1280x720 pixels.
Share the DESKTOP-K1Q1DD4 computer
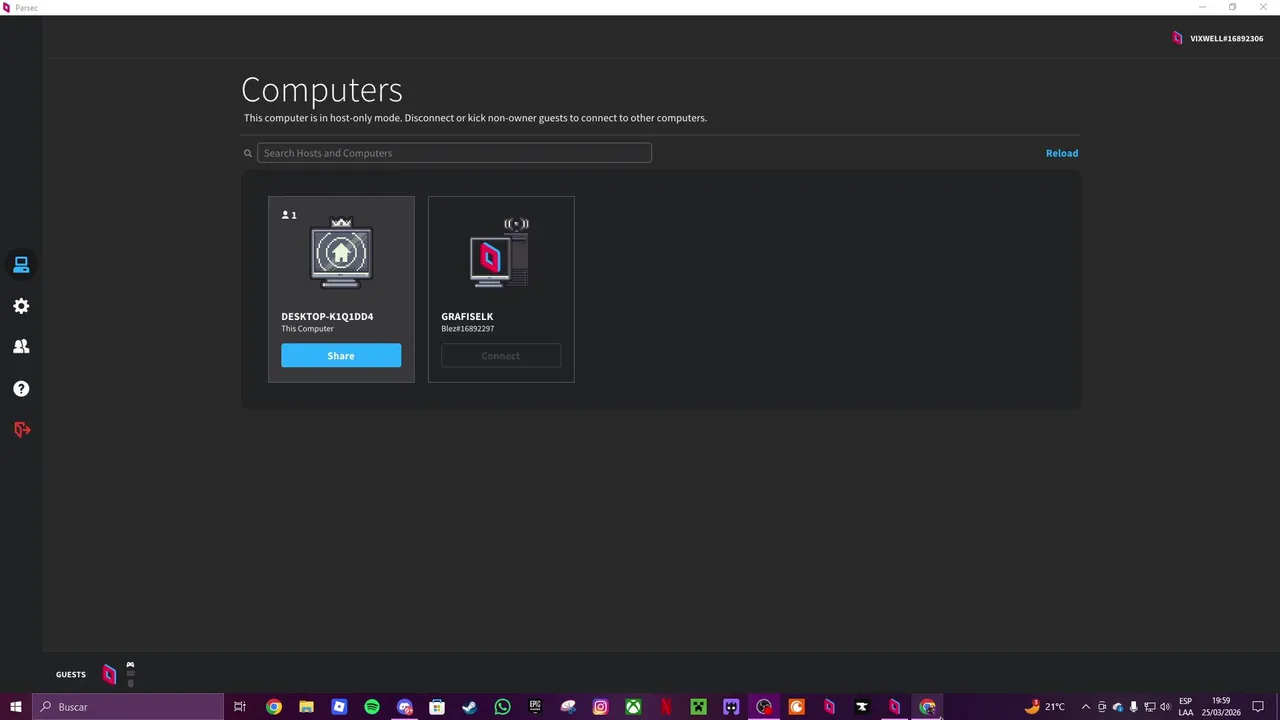click(341, 356)
